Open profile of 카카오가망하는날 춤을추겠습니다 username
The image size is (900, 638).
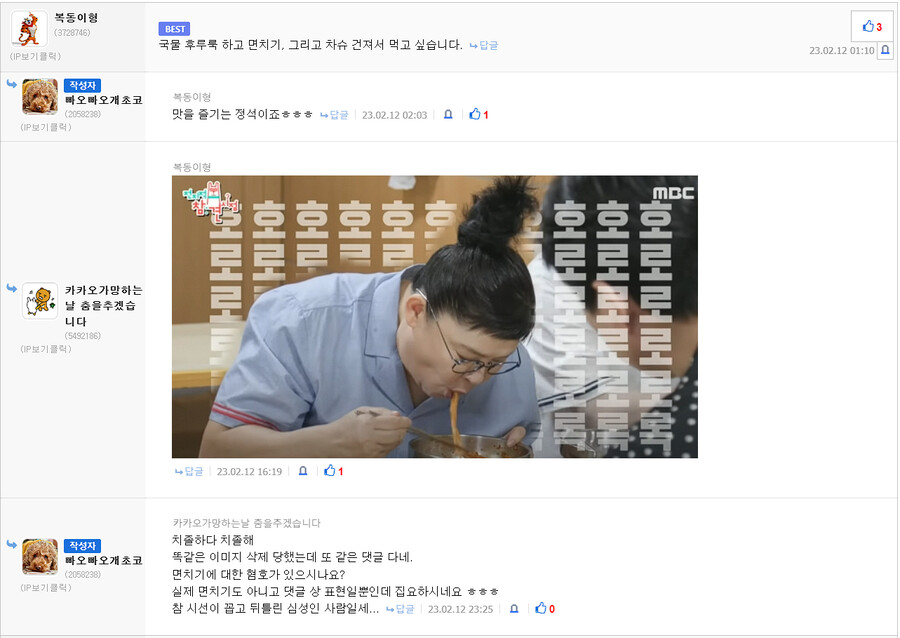[x=103, y=306]
